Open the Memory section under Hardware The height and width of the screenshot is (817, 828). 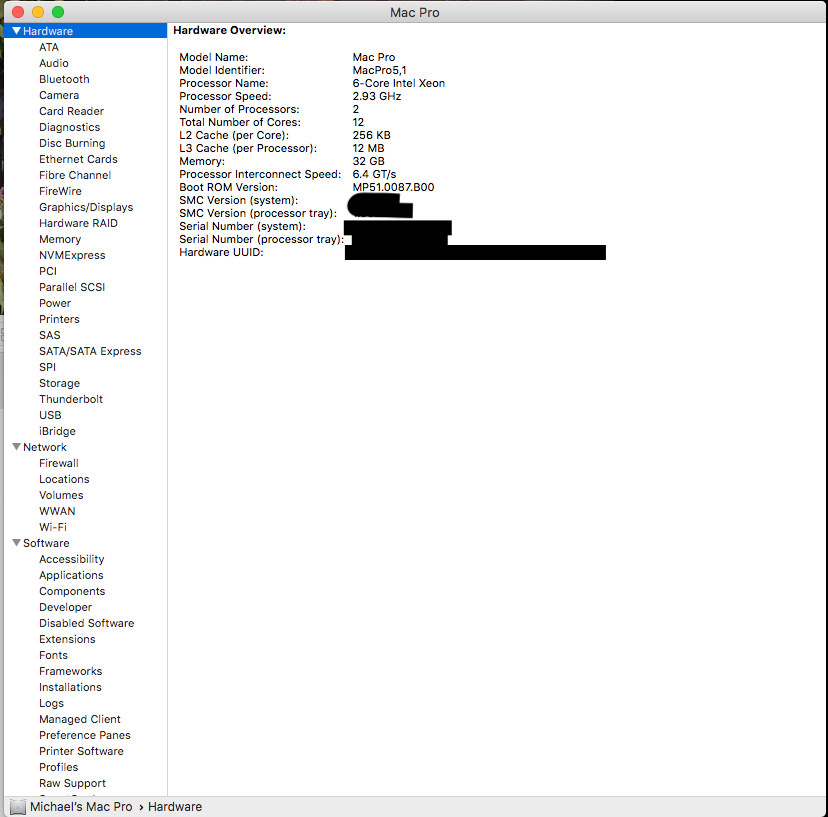tap(60, 239)
